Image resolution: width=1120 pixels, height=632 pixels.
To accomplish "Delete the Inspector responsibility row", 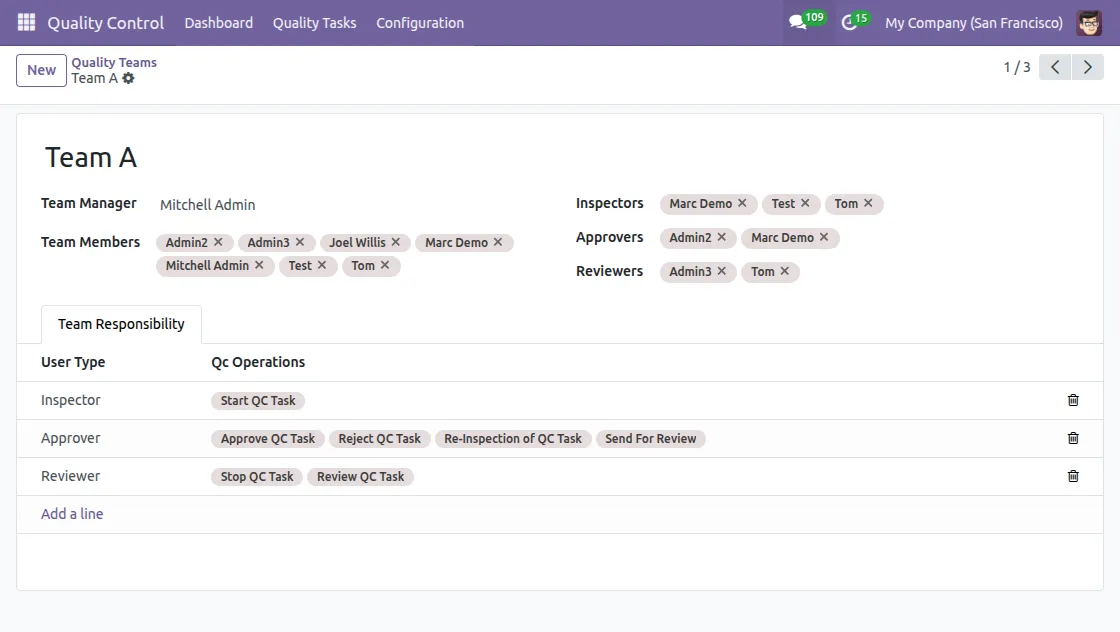I will (1073, 400).
